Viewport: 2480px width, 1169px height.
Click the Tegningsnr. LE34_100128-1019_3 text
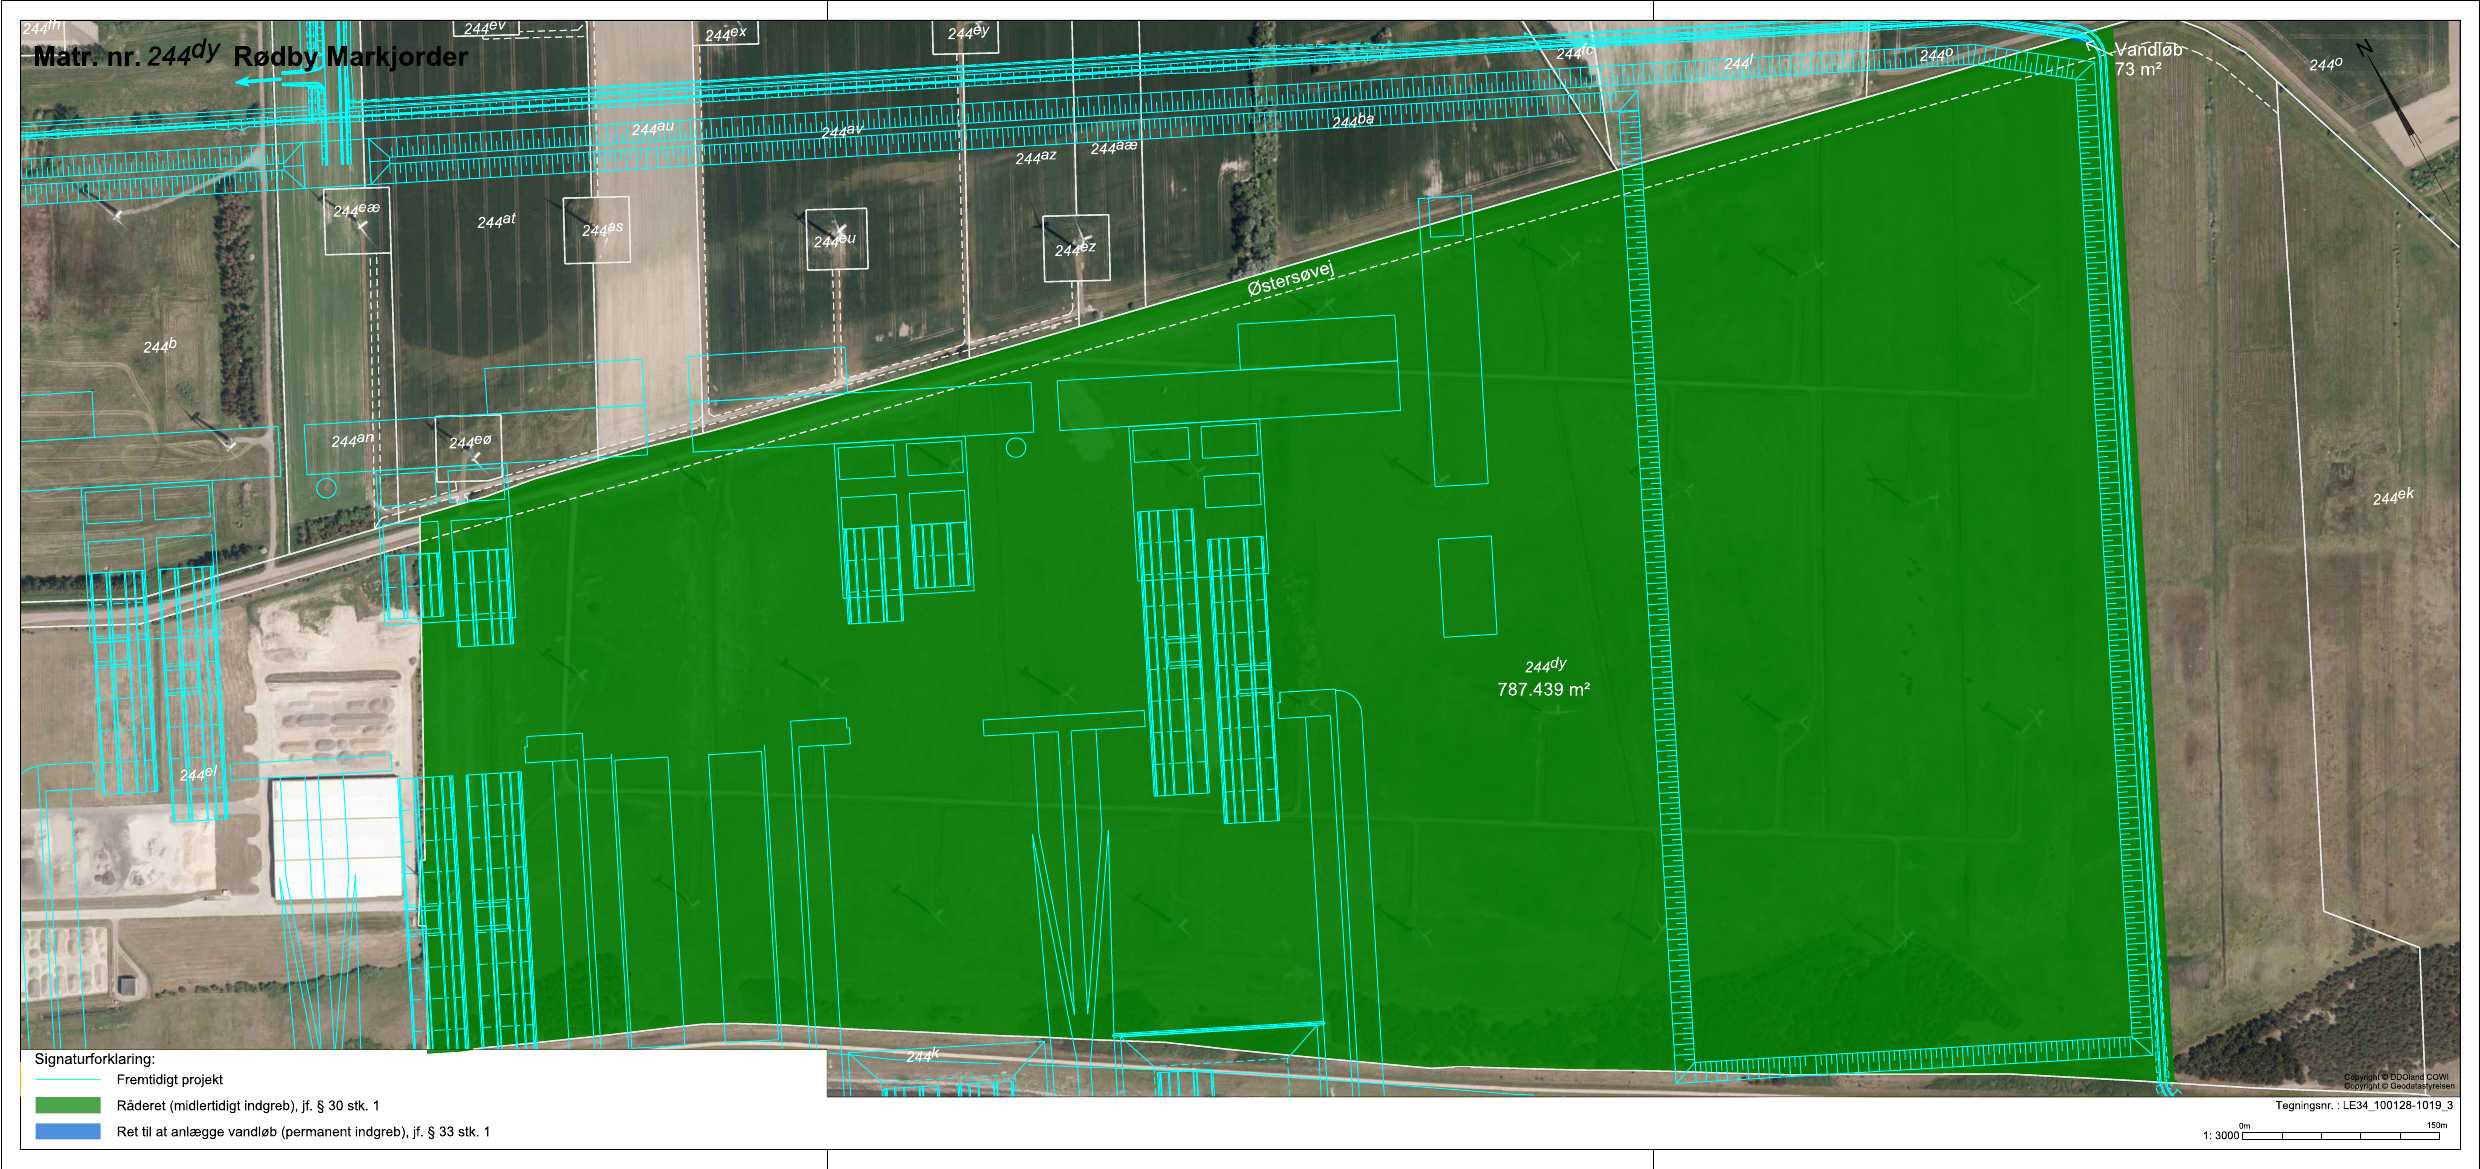point(2364,1105)
